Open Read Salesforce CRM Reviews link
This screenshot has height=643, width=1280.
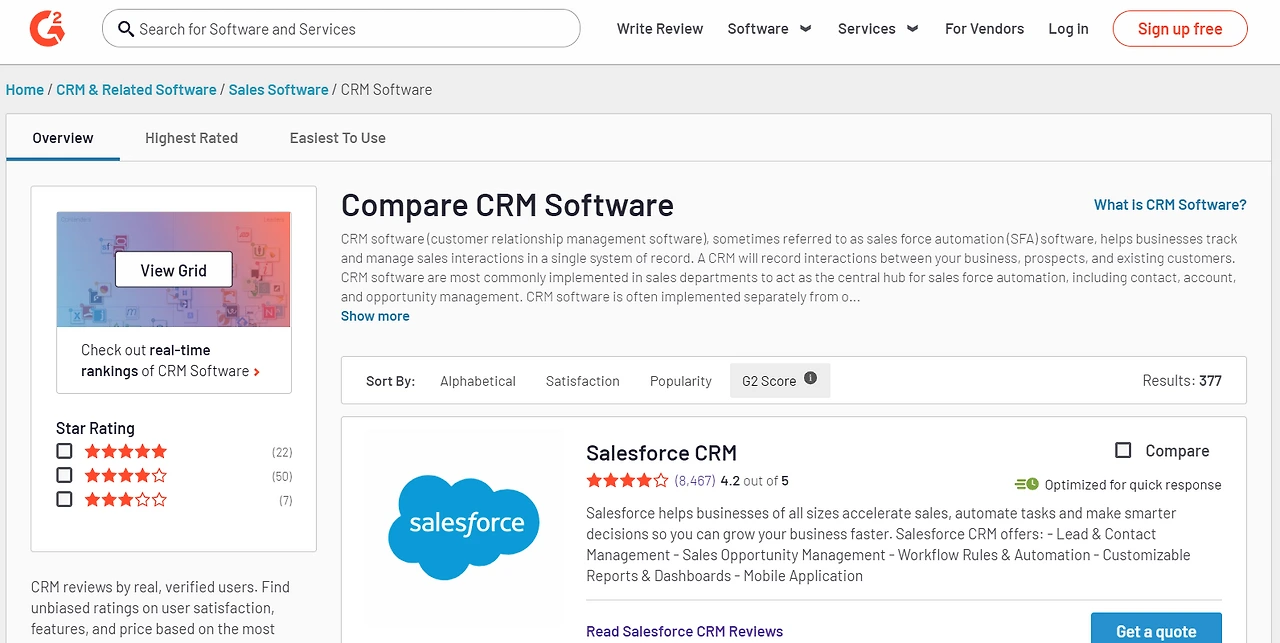coord(685,632)
